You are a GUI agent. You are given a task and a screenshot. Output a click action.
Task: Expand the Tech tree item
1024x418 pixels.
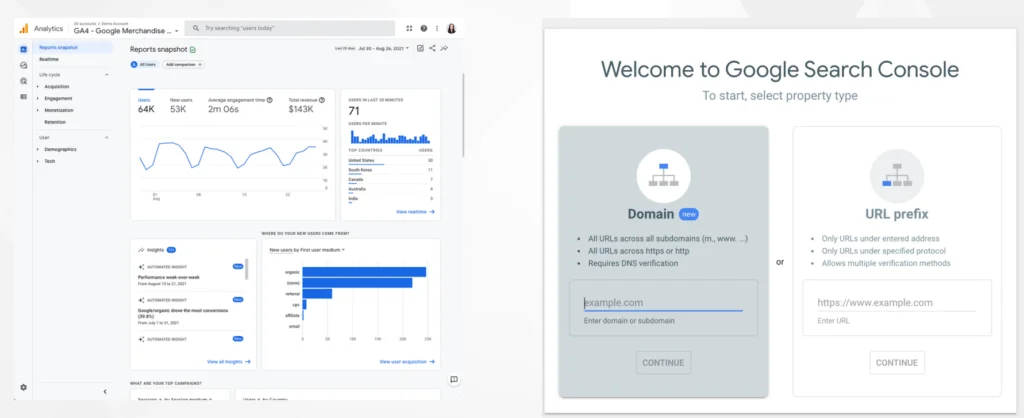[x=38, y=161]
